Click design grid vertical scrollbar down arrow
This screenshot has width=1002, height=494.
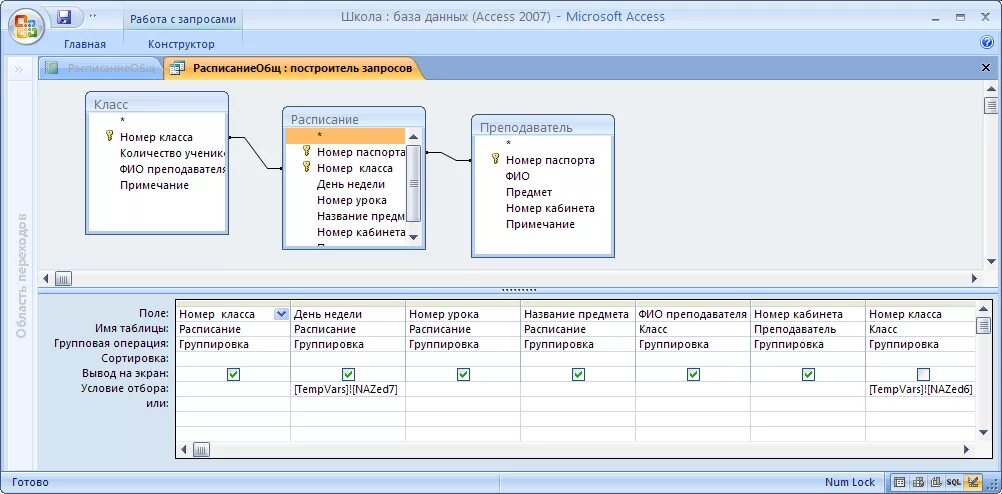pos(983,433)
